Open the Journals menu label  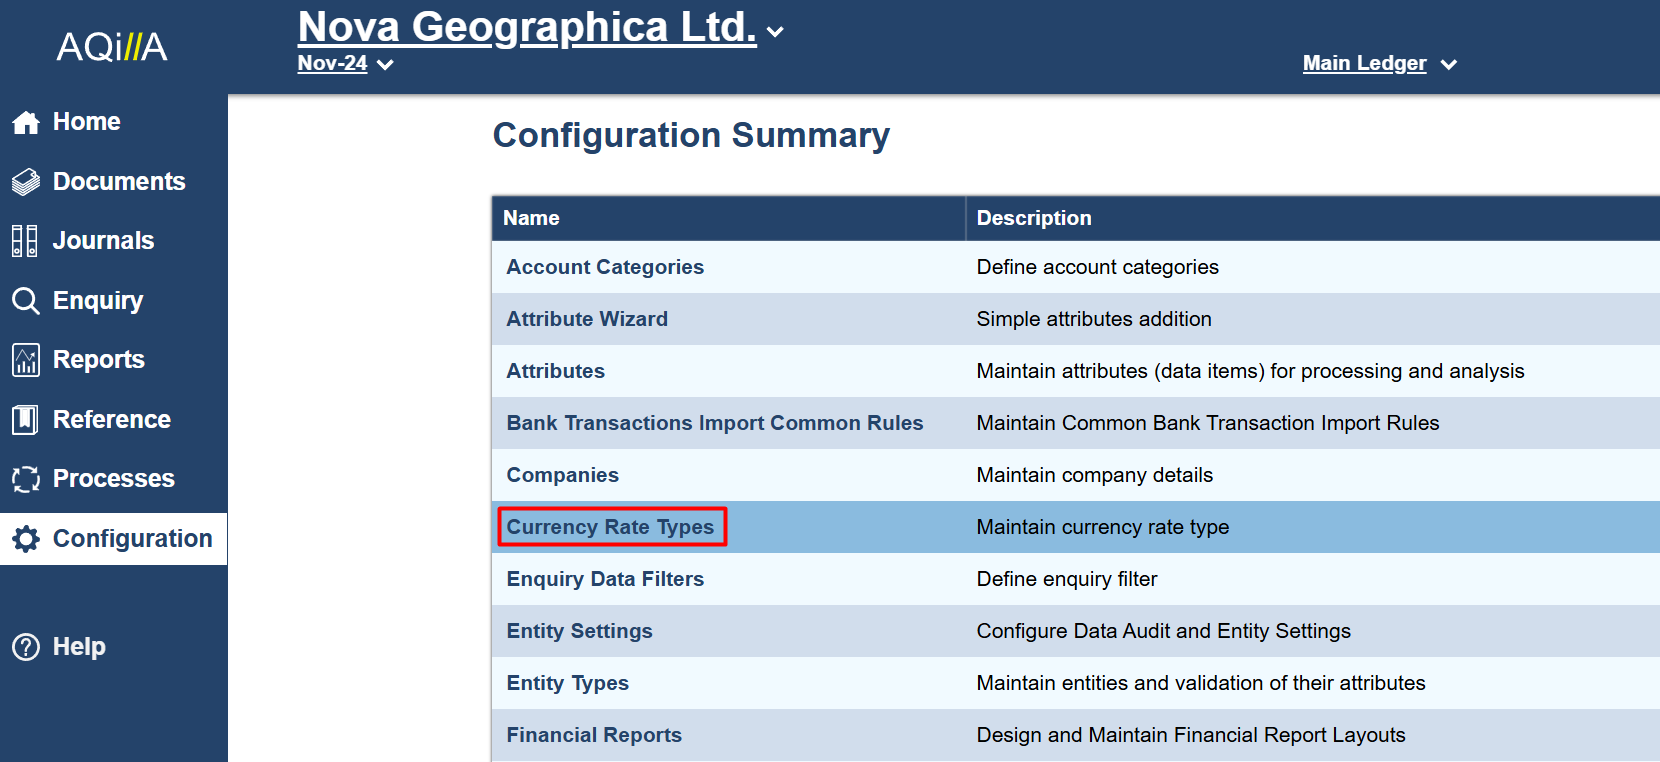pyautogui.click(x=103, y=241)
